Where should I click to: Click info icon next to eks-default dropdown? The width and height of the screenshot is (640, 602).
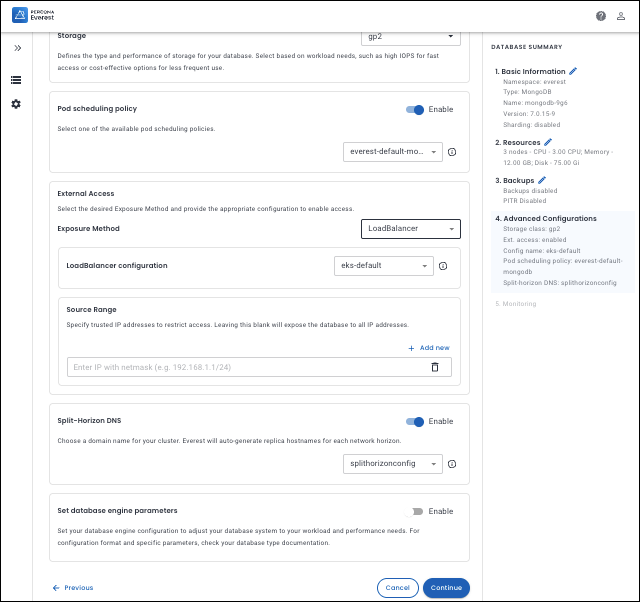point(443,266)
